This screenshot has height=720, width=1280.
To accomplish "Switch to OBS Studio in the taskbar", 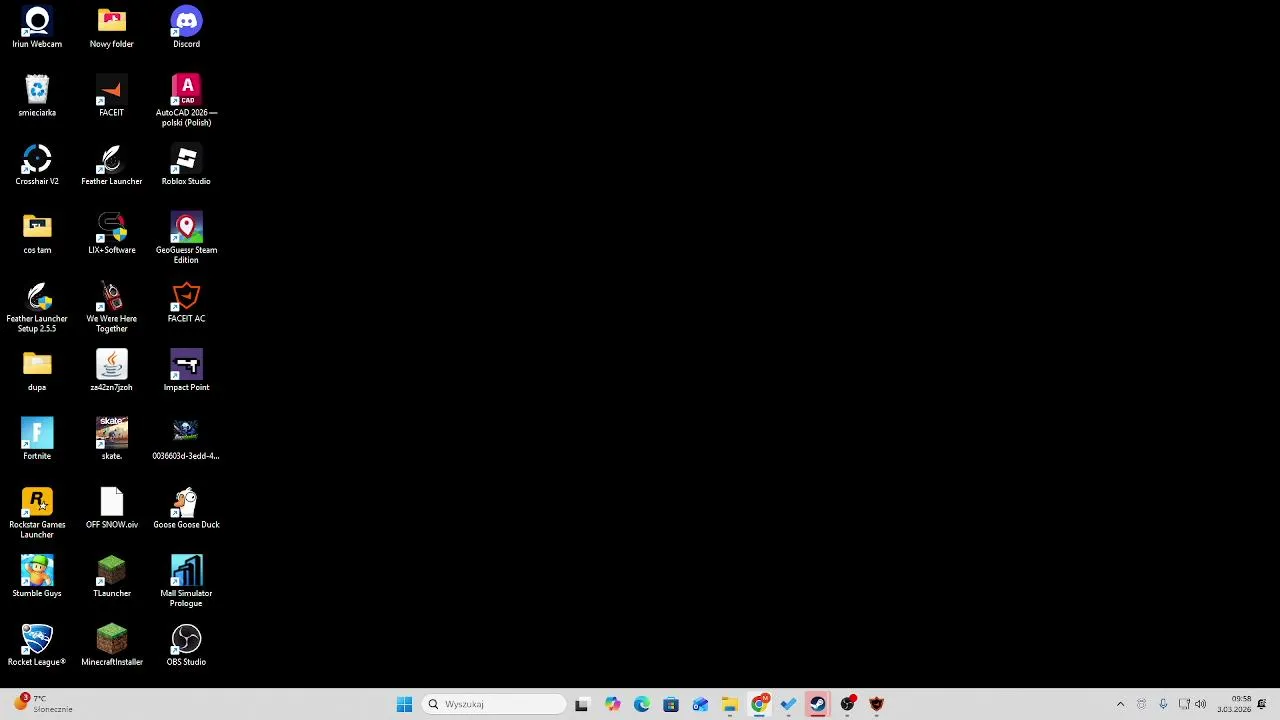I will point(847,704).
